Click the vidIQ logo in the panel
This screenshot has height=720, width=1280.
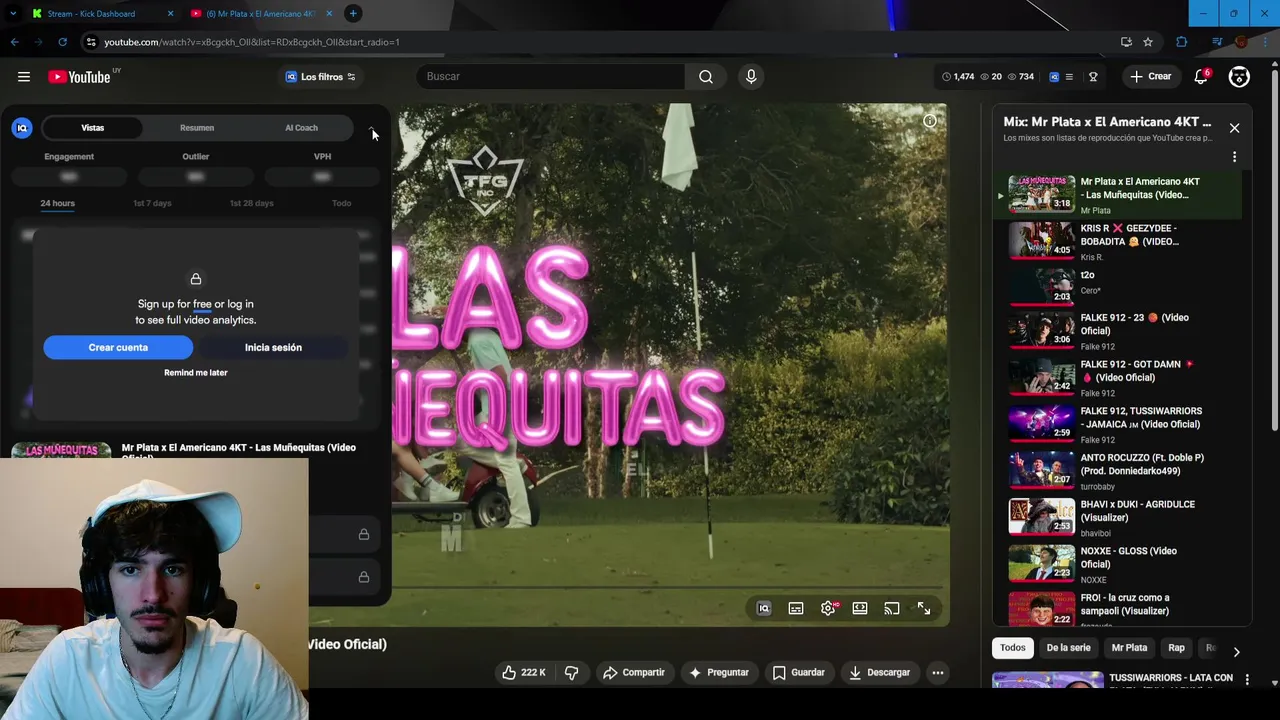point(22,128)
